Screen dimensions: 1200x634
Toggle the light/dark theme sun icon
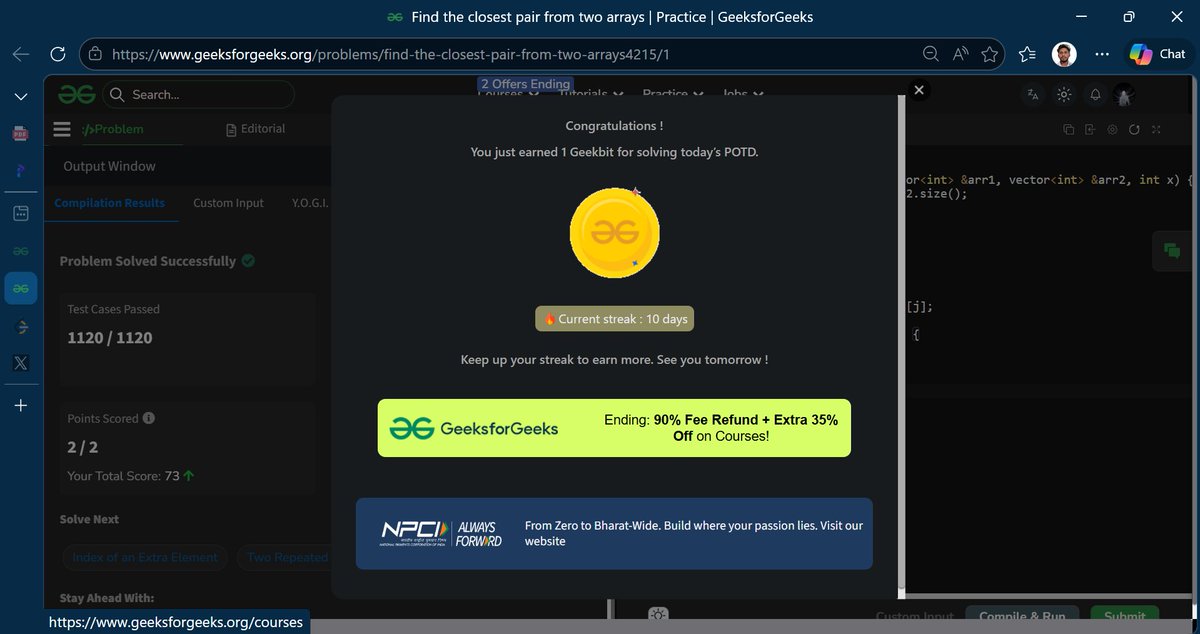tap(1063, 95)
